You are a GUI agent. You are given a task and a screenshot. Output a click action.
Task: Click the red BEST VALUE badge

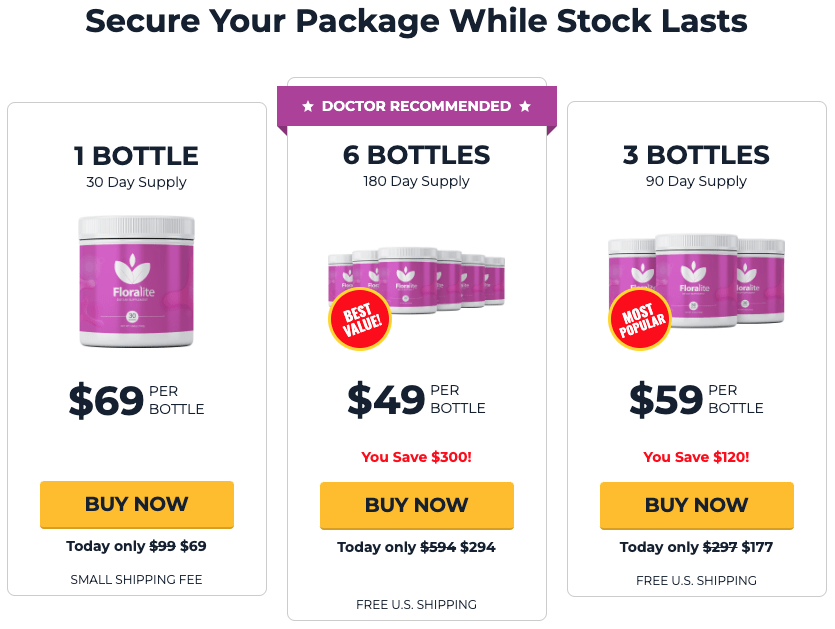360,319
